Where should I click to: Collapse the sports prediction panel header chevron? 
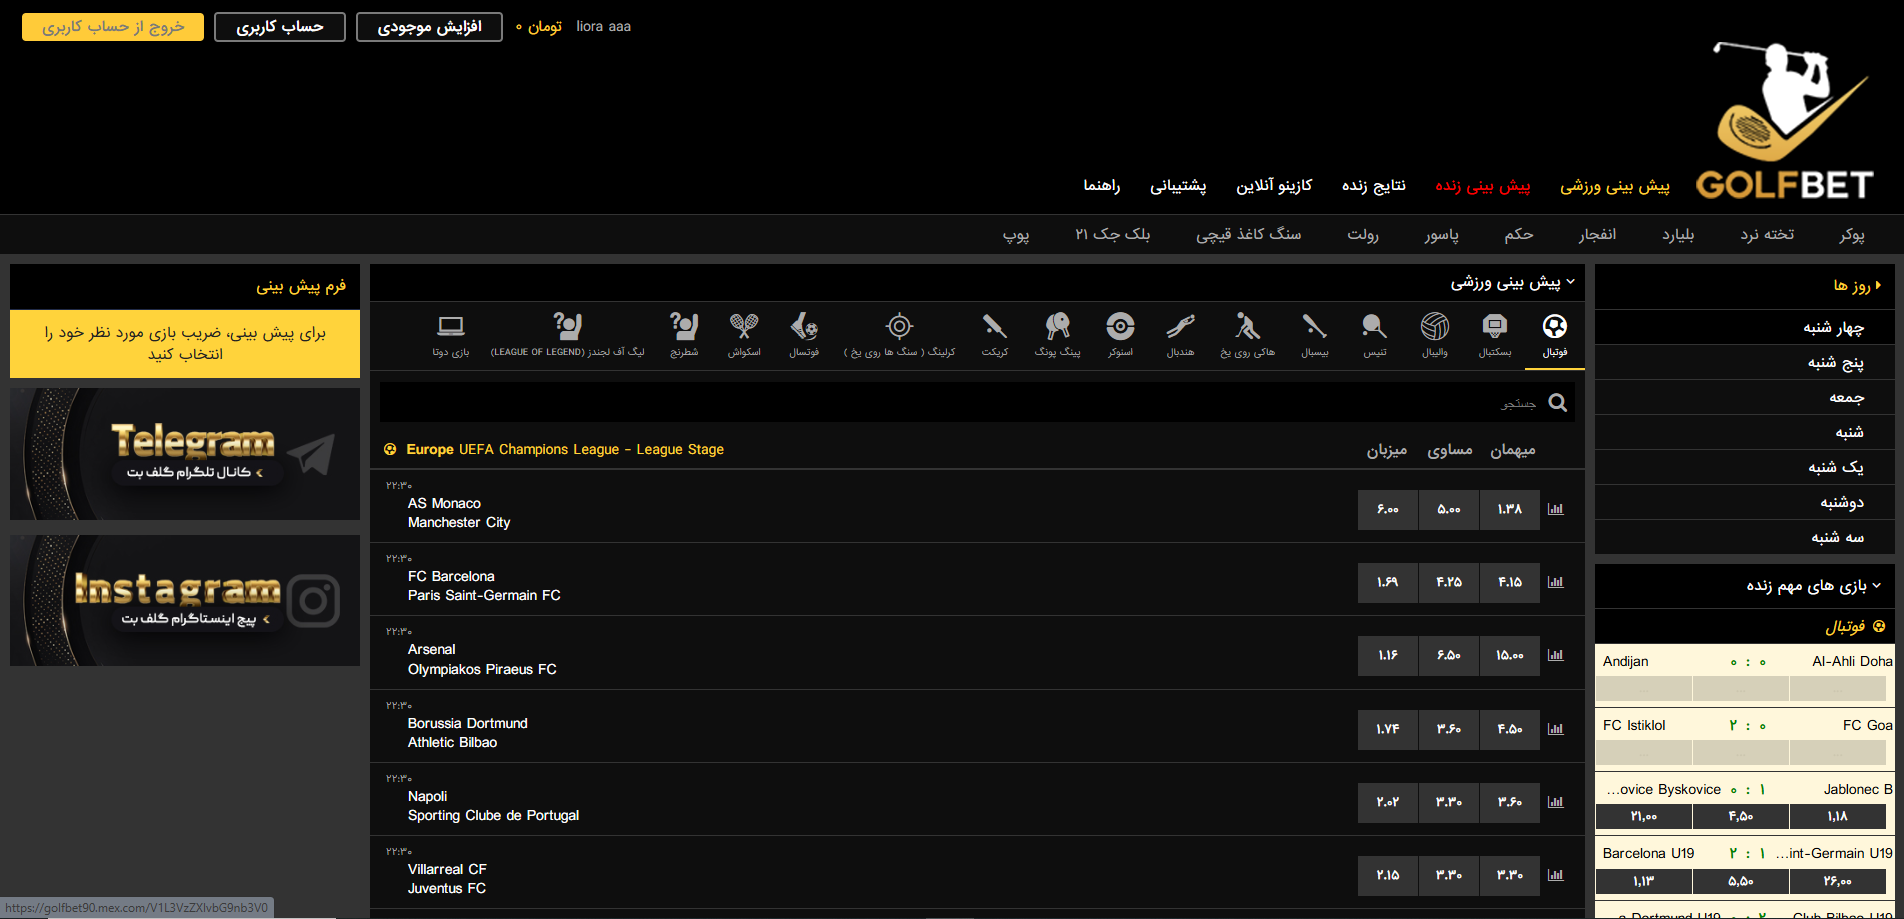tap(1570, 282)
